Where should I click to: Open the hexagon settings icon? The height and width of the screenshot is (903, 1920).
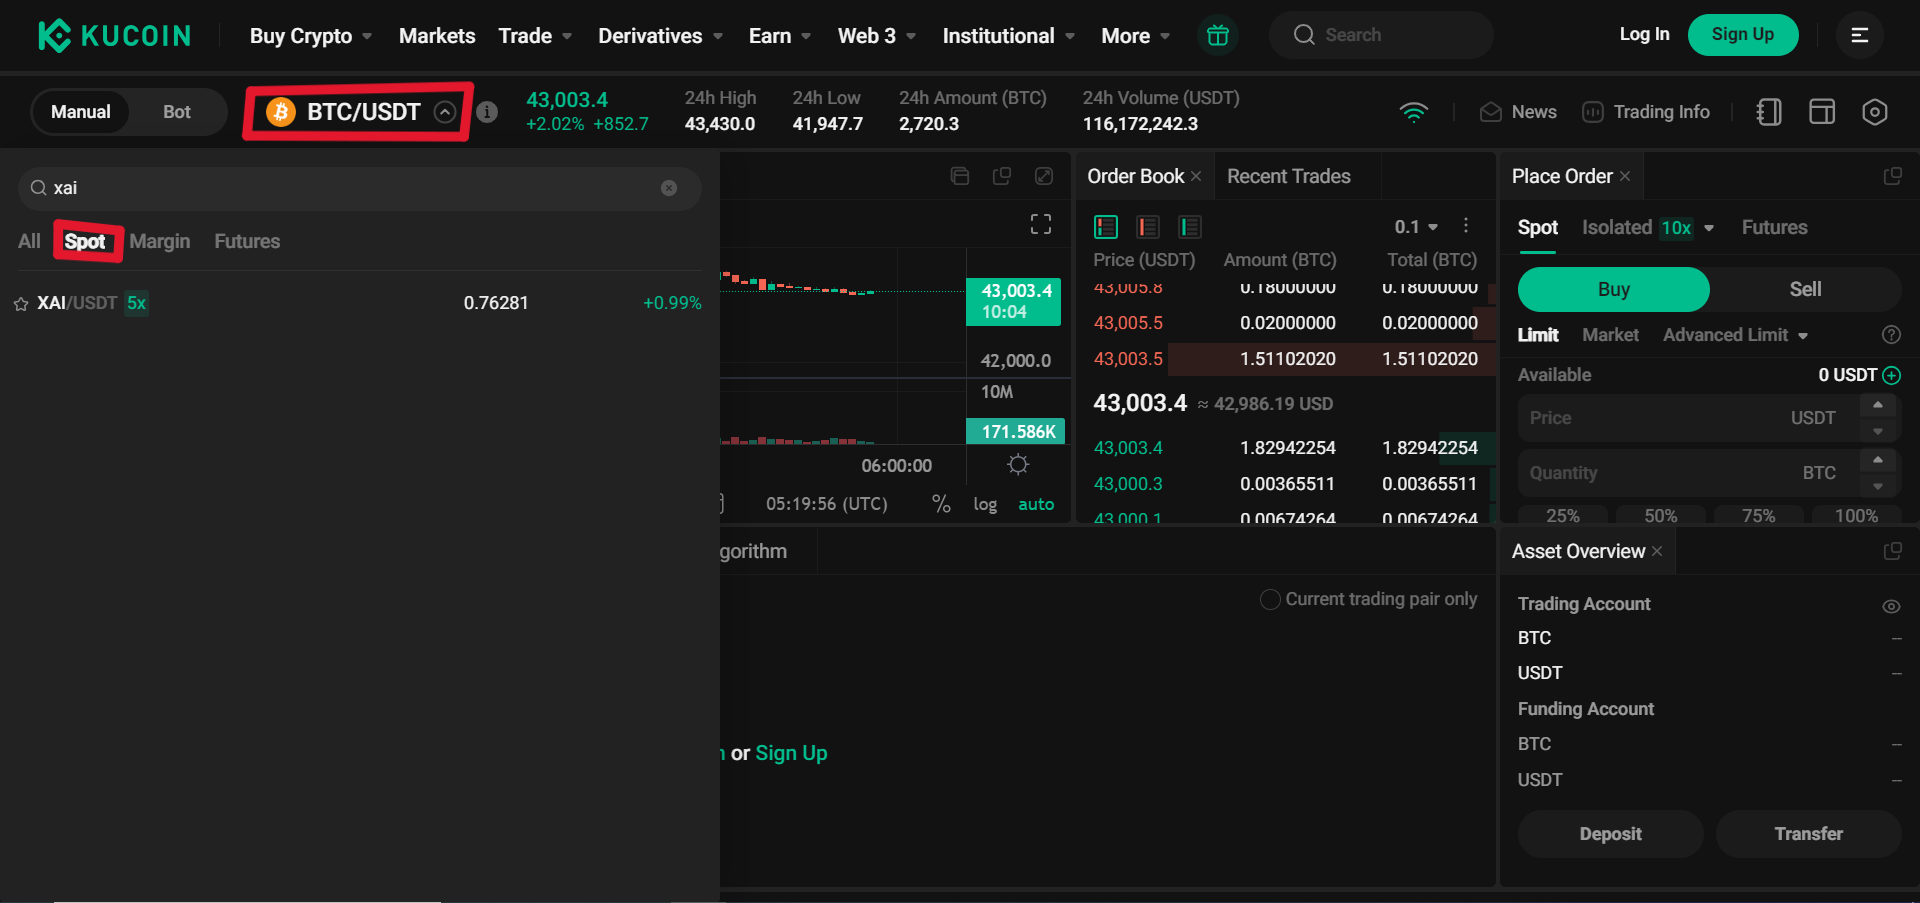(1875, 112)
